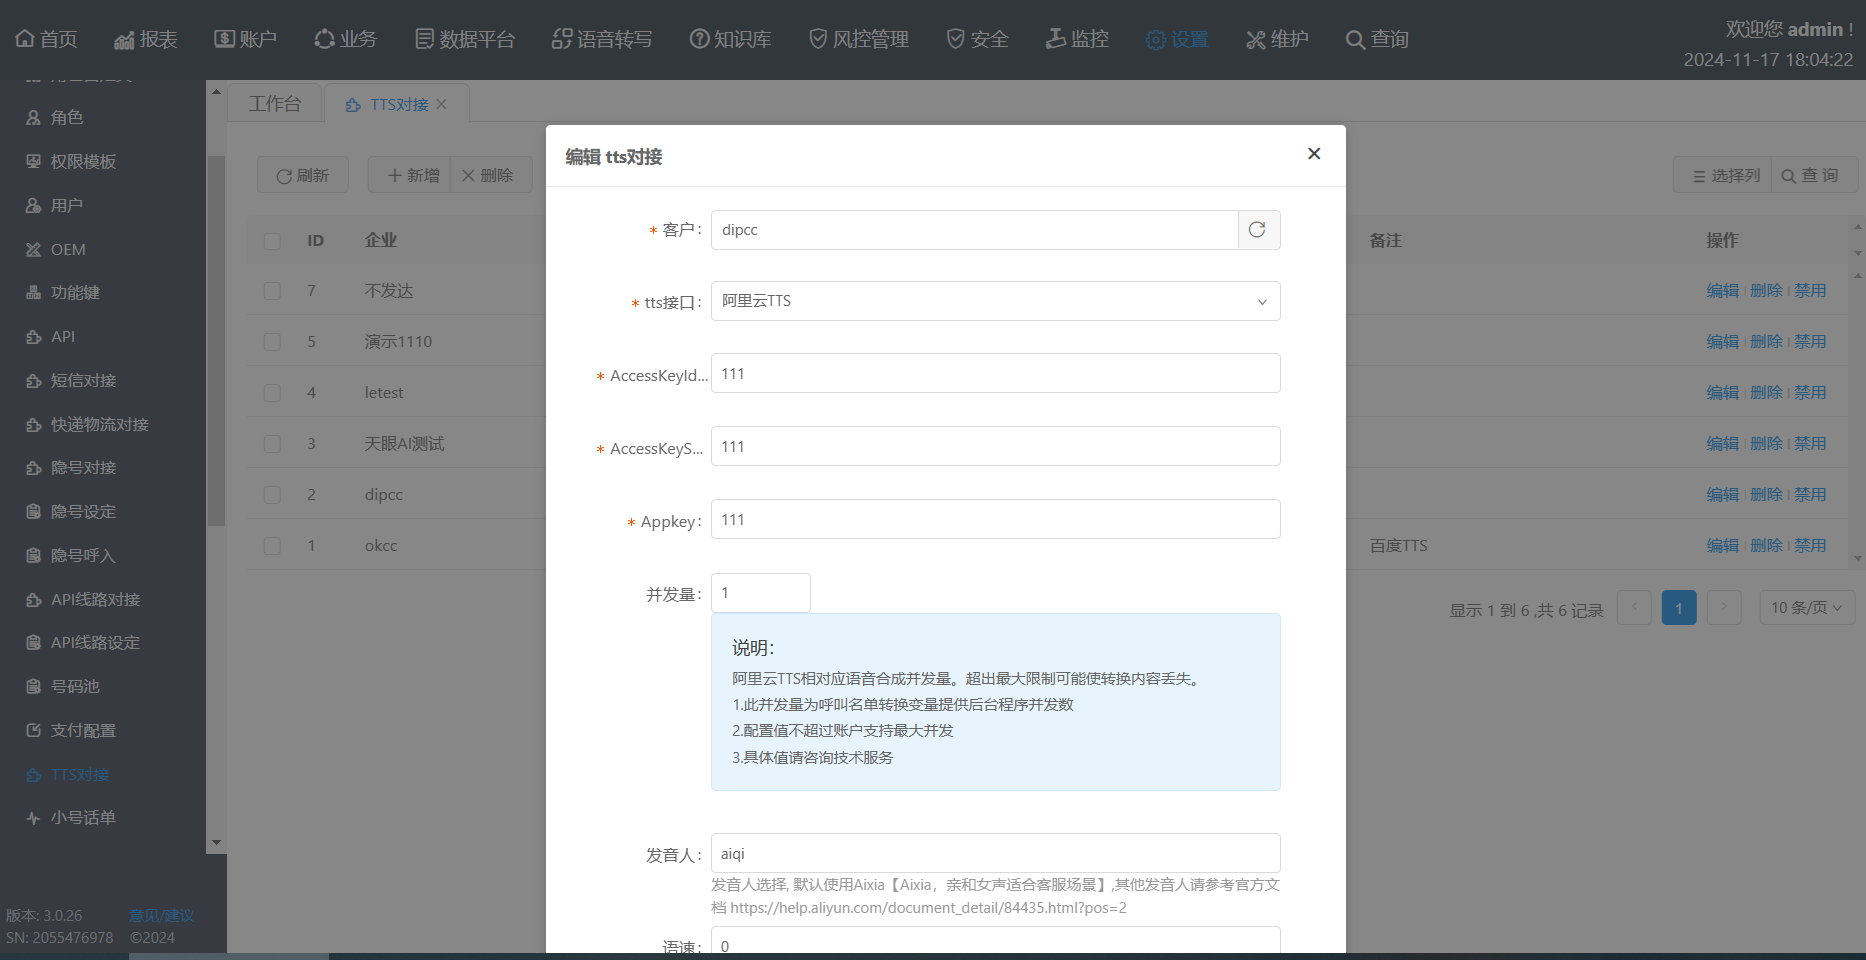Click the 角色 icon in the sidebar

[33, 118]
